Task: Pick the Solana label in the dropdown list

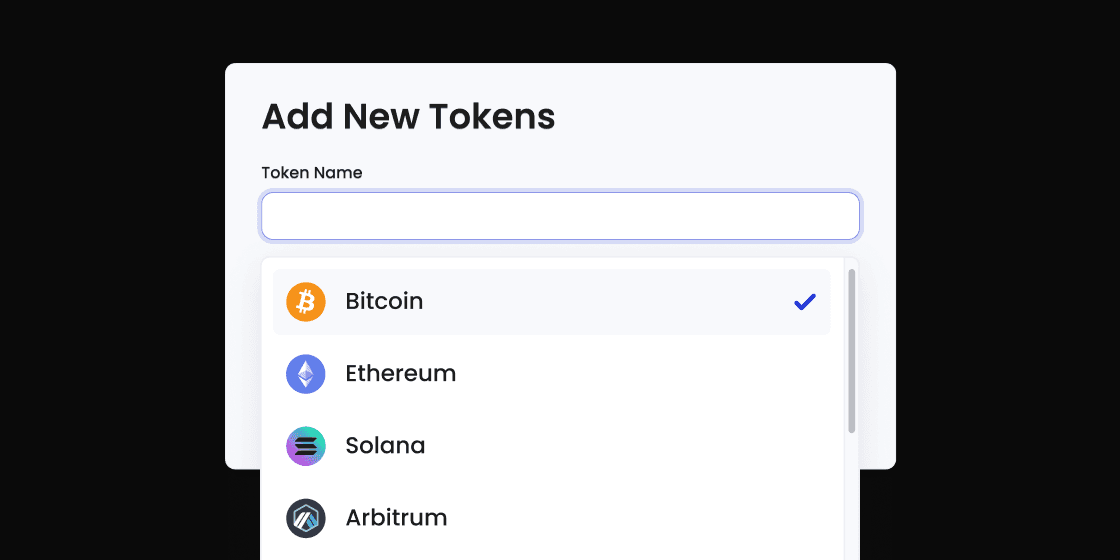Action: coord(385,446)
